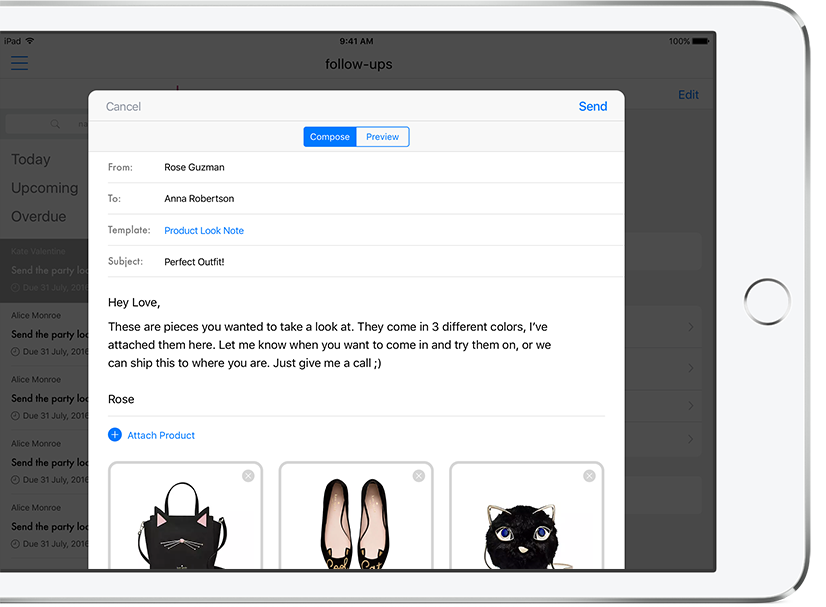
Task: Tap Edit in the follow-ups screen
Action: (688, 95)
